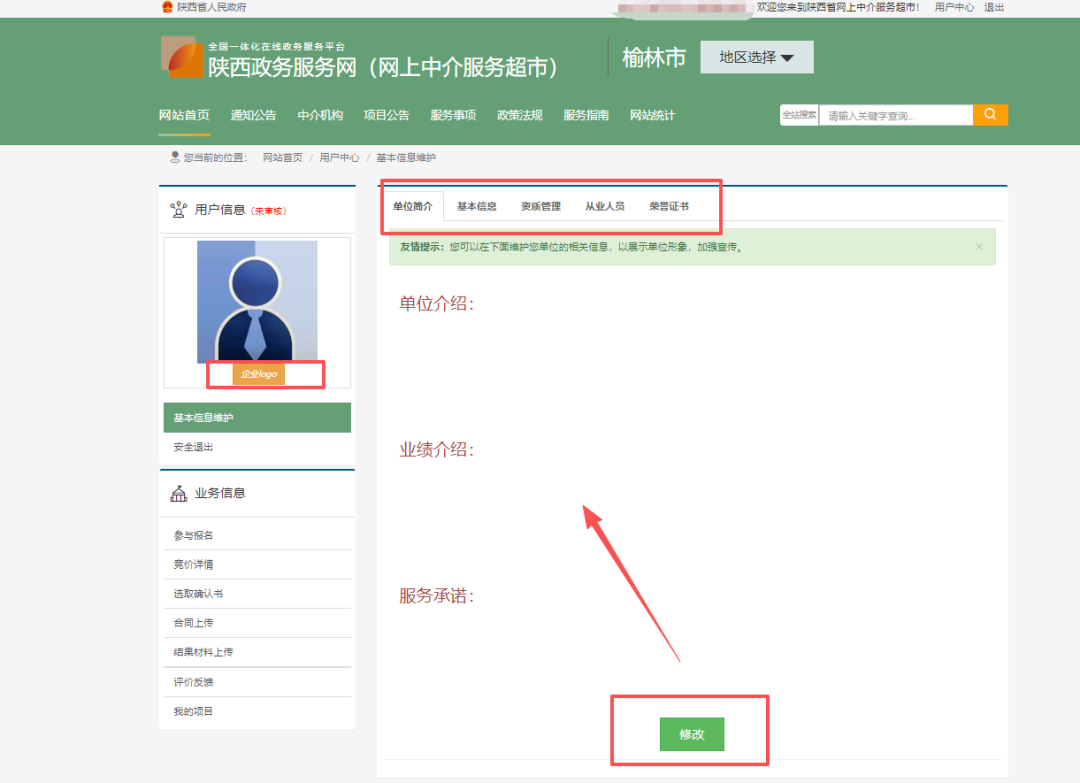Click the 企业logo upload button

[x=259, y=374]
